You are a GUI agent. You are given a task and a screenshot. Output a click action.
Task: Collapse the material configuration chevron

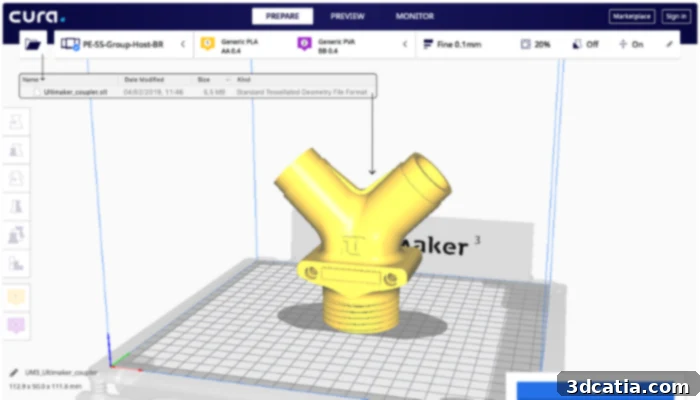405,44
